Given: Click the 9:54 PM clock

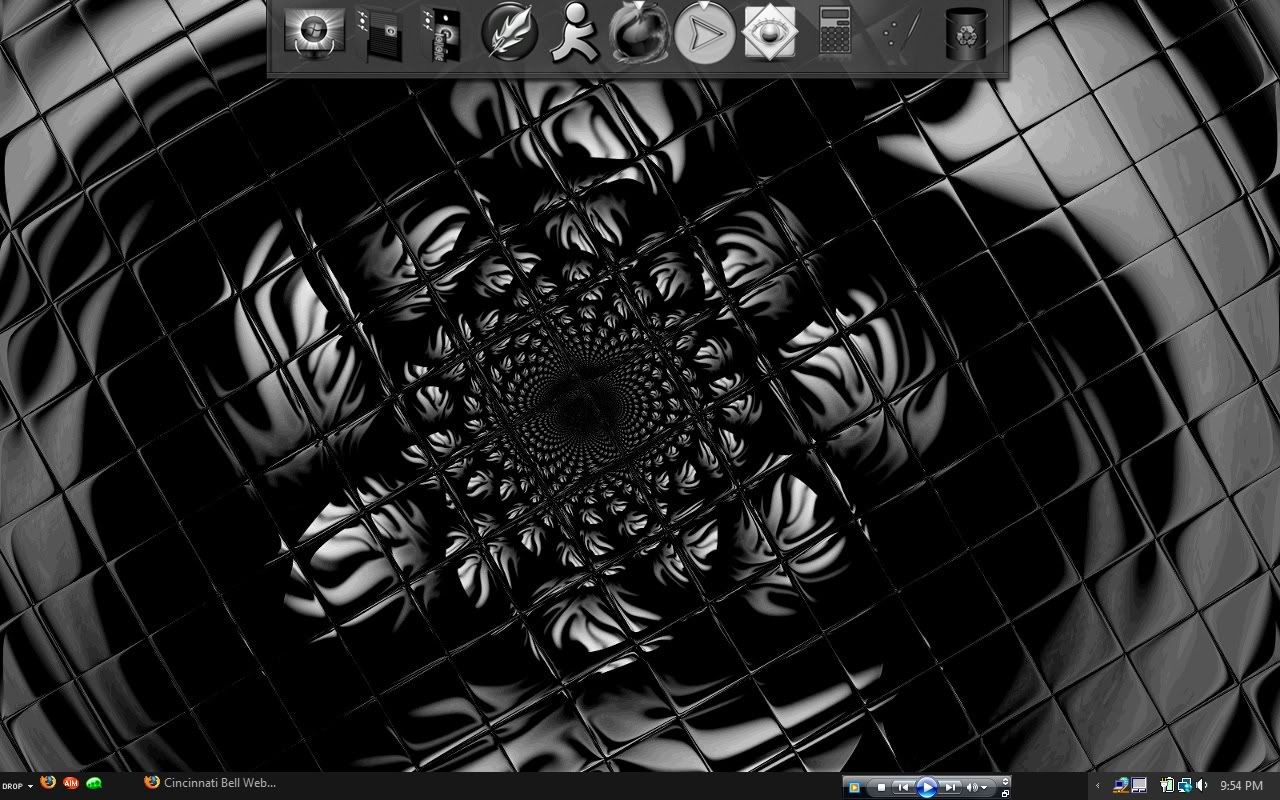Looking at the screenshot, I should tap(1241, 785).
